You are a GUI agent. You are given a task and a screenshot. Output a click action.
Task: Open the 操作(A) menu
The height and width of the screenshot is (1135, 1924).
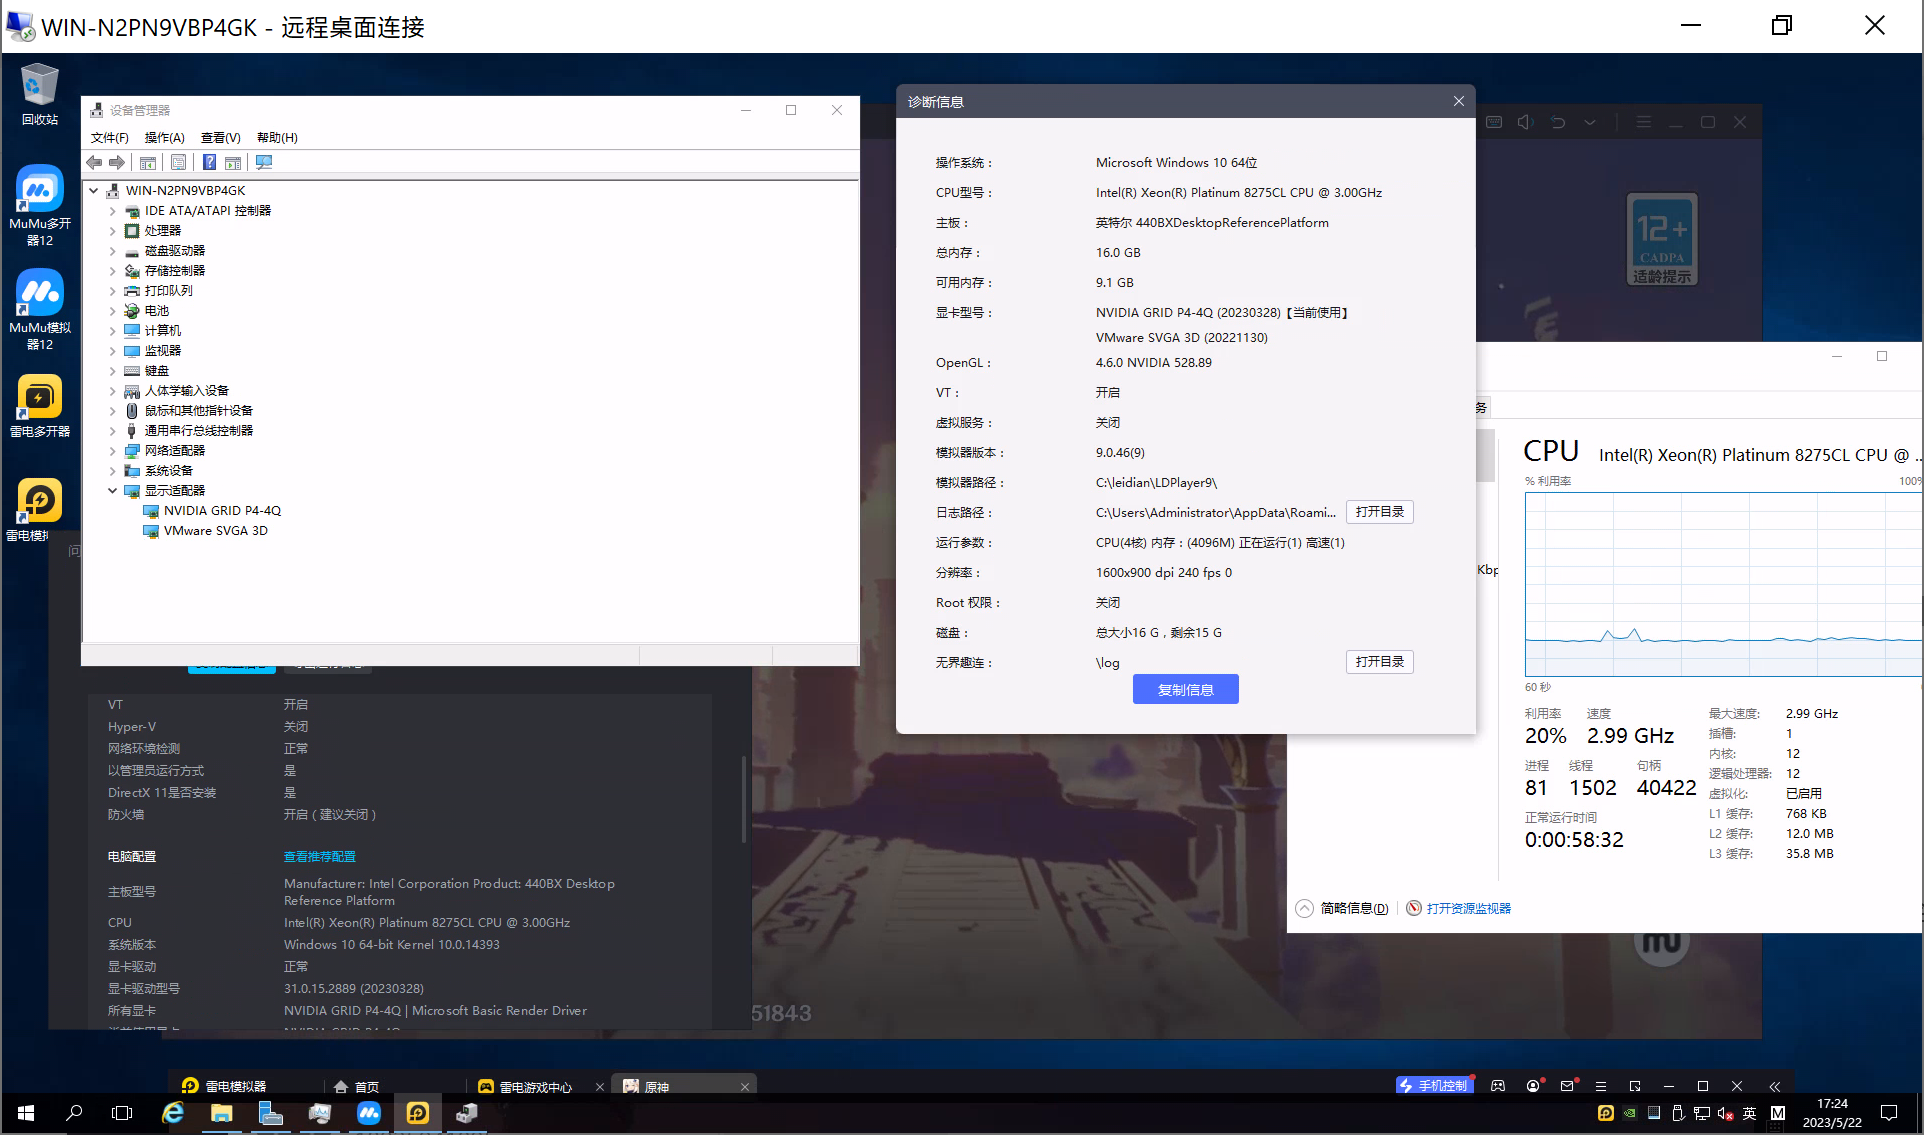click(x=164, y=138)
